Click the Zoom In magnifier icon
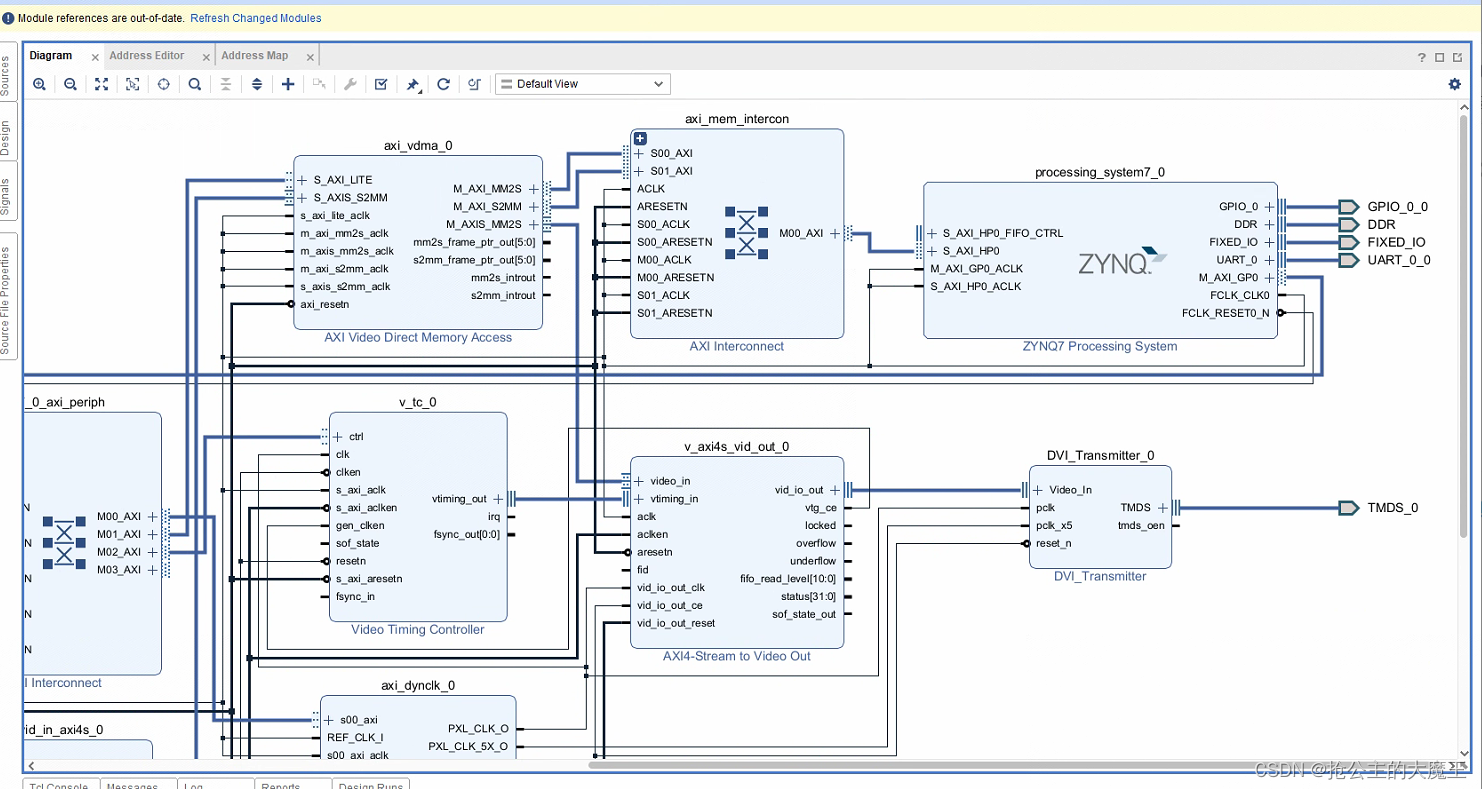 click(x=39, y=84)
